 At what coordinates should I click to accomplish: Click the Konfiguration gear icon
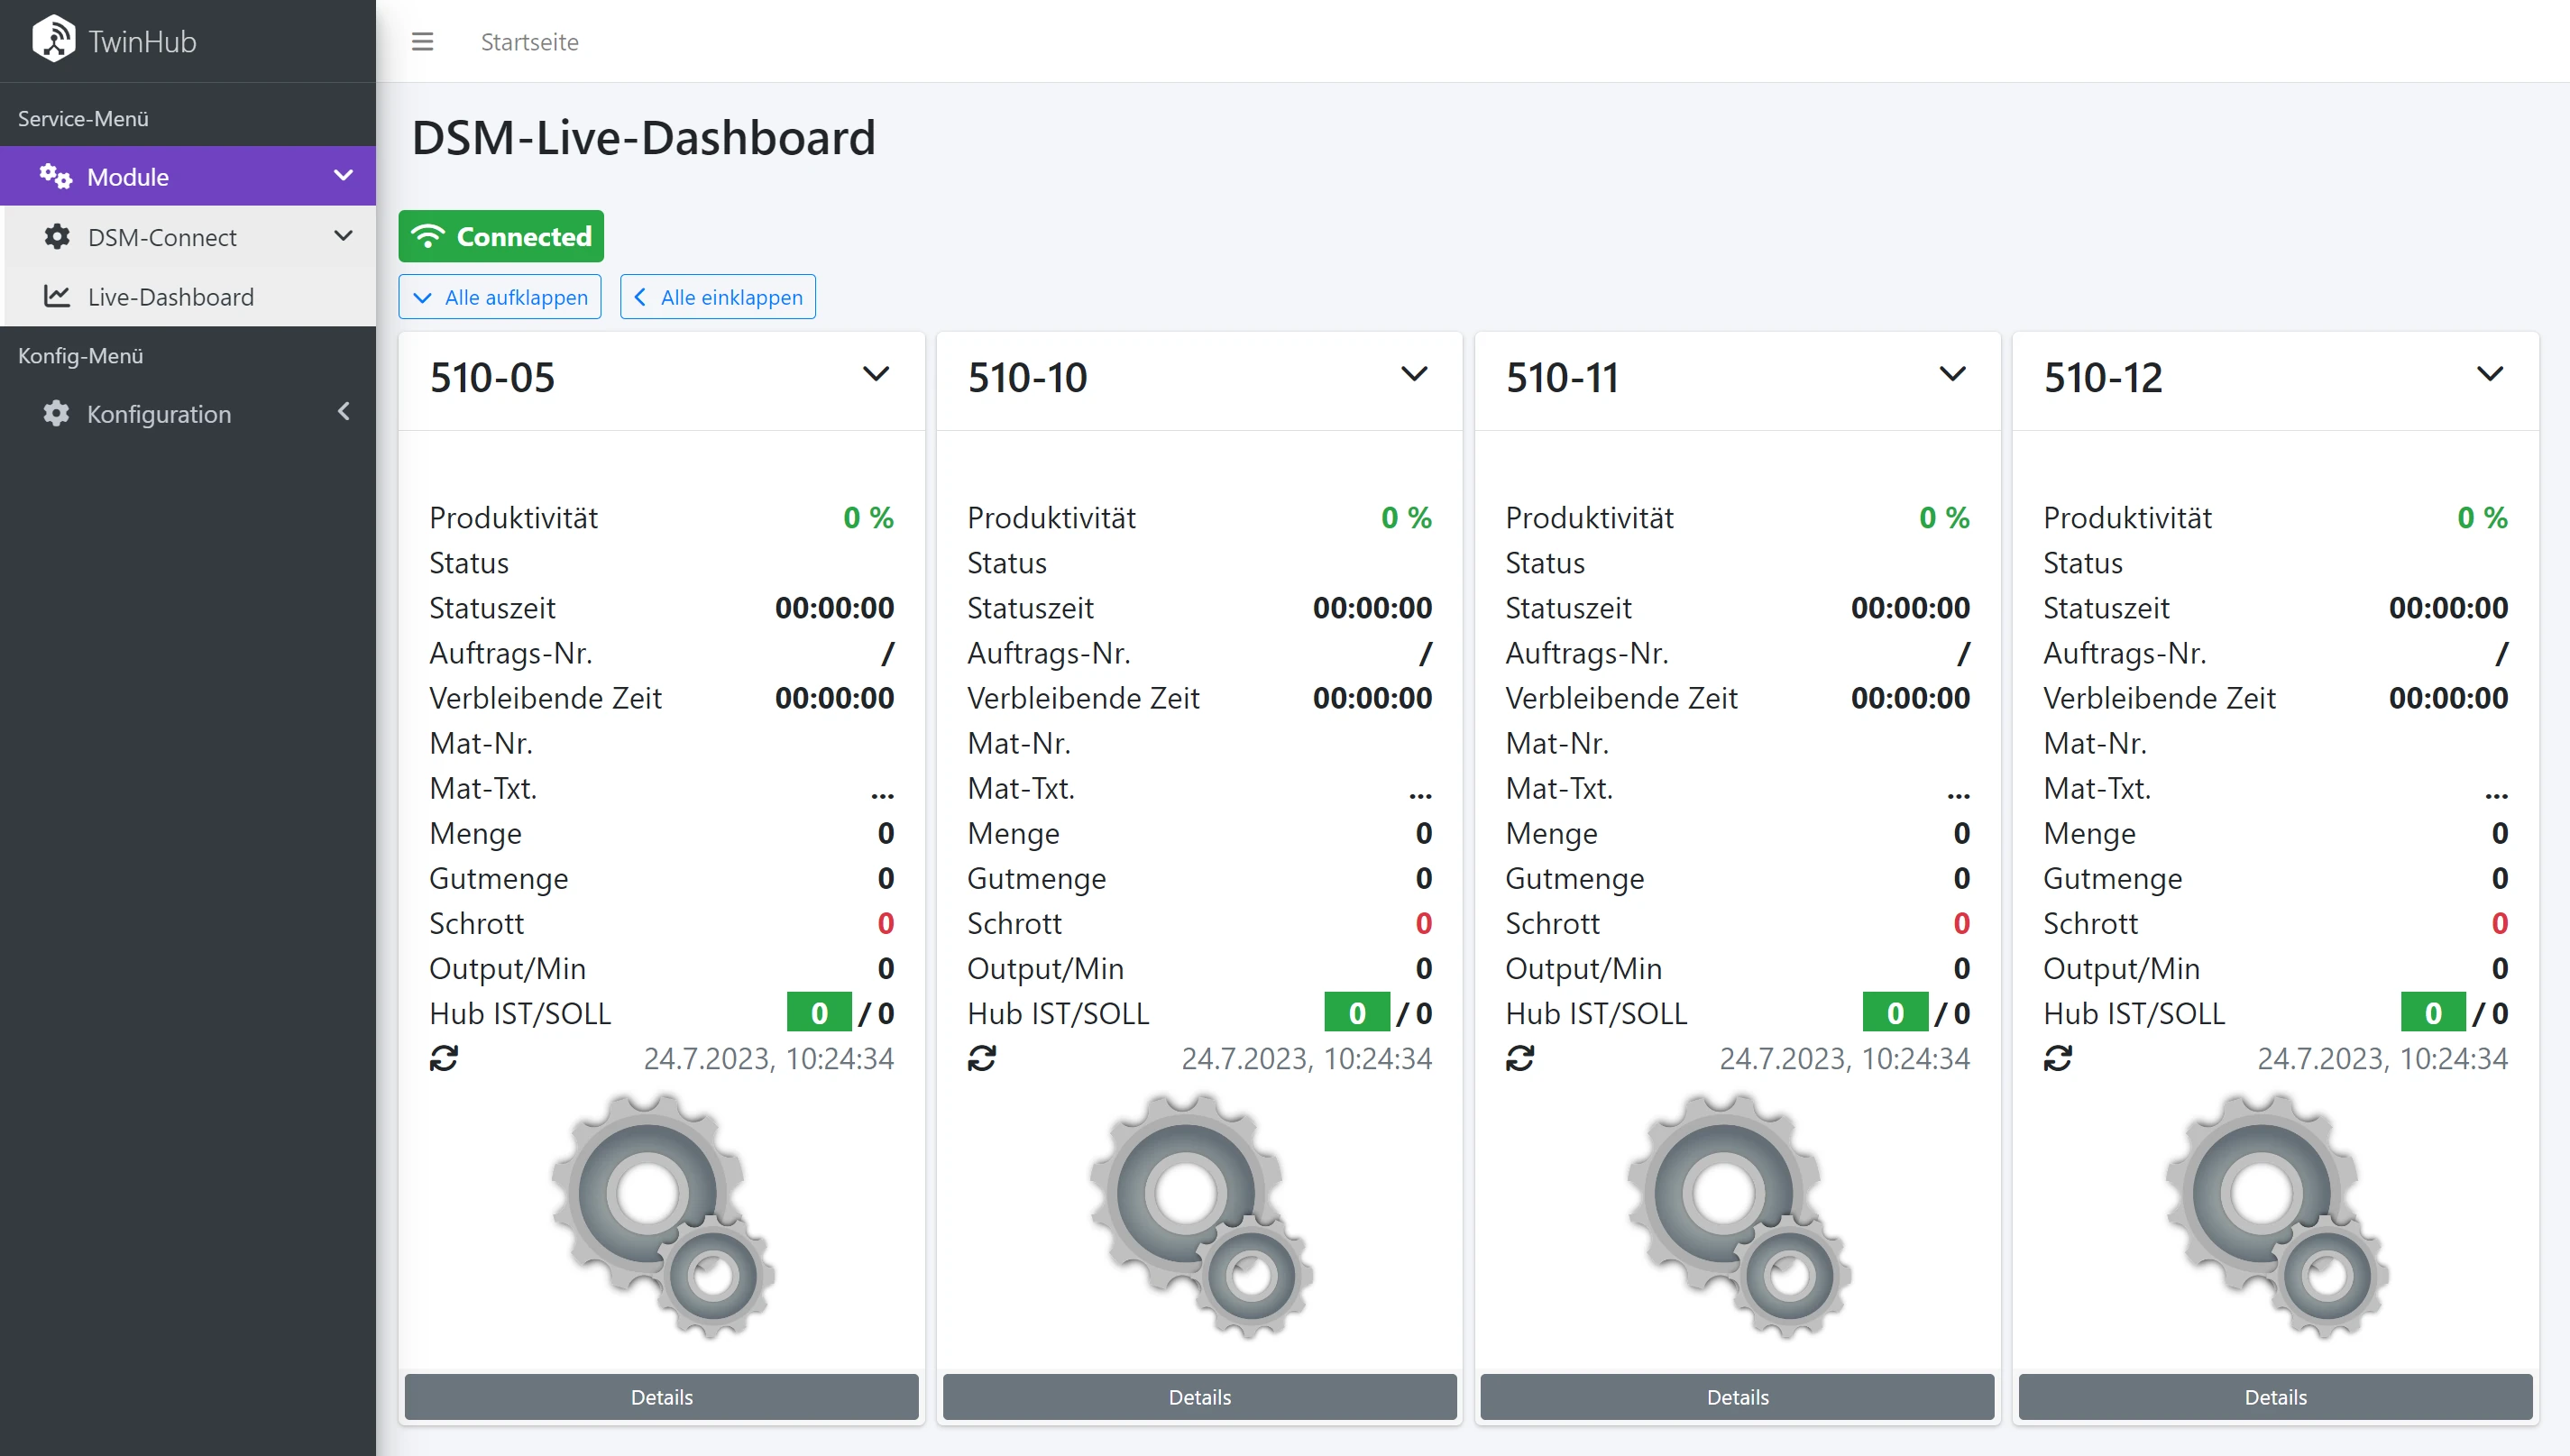point(57,413)
